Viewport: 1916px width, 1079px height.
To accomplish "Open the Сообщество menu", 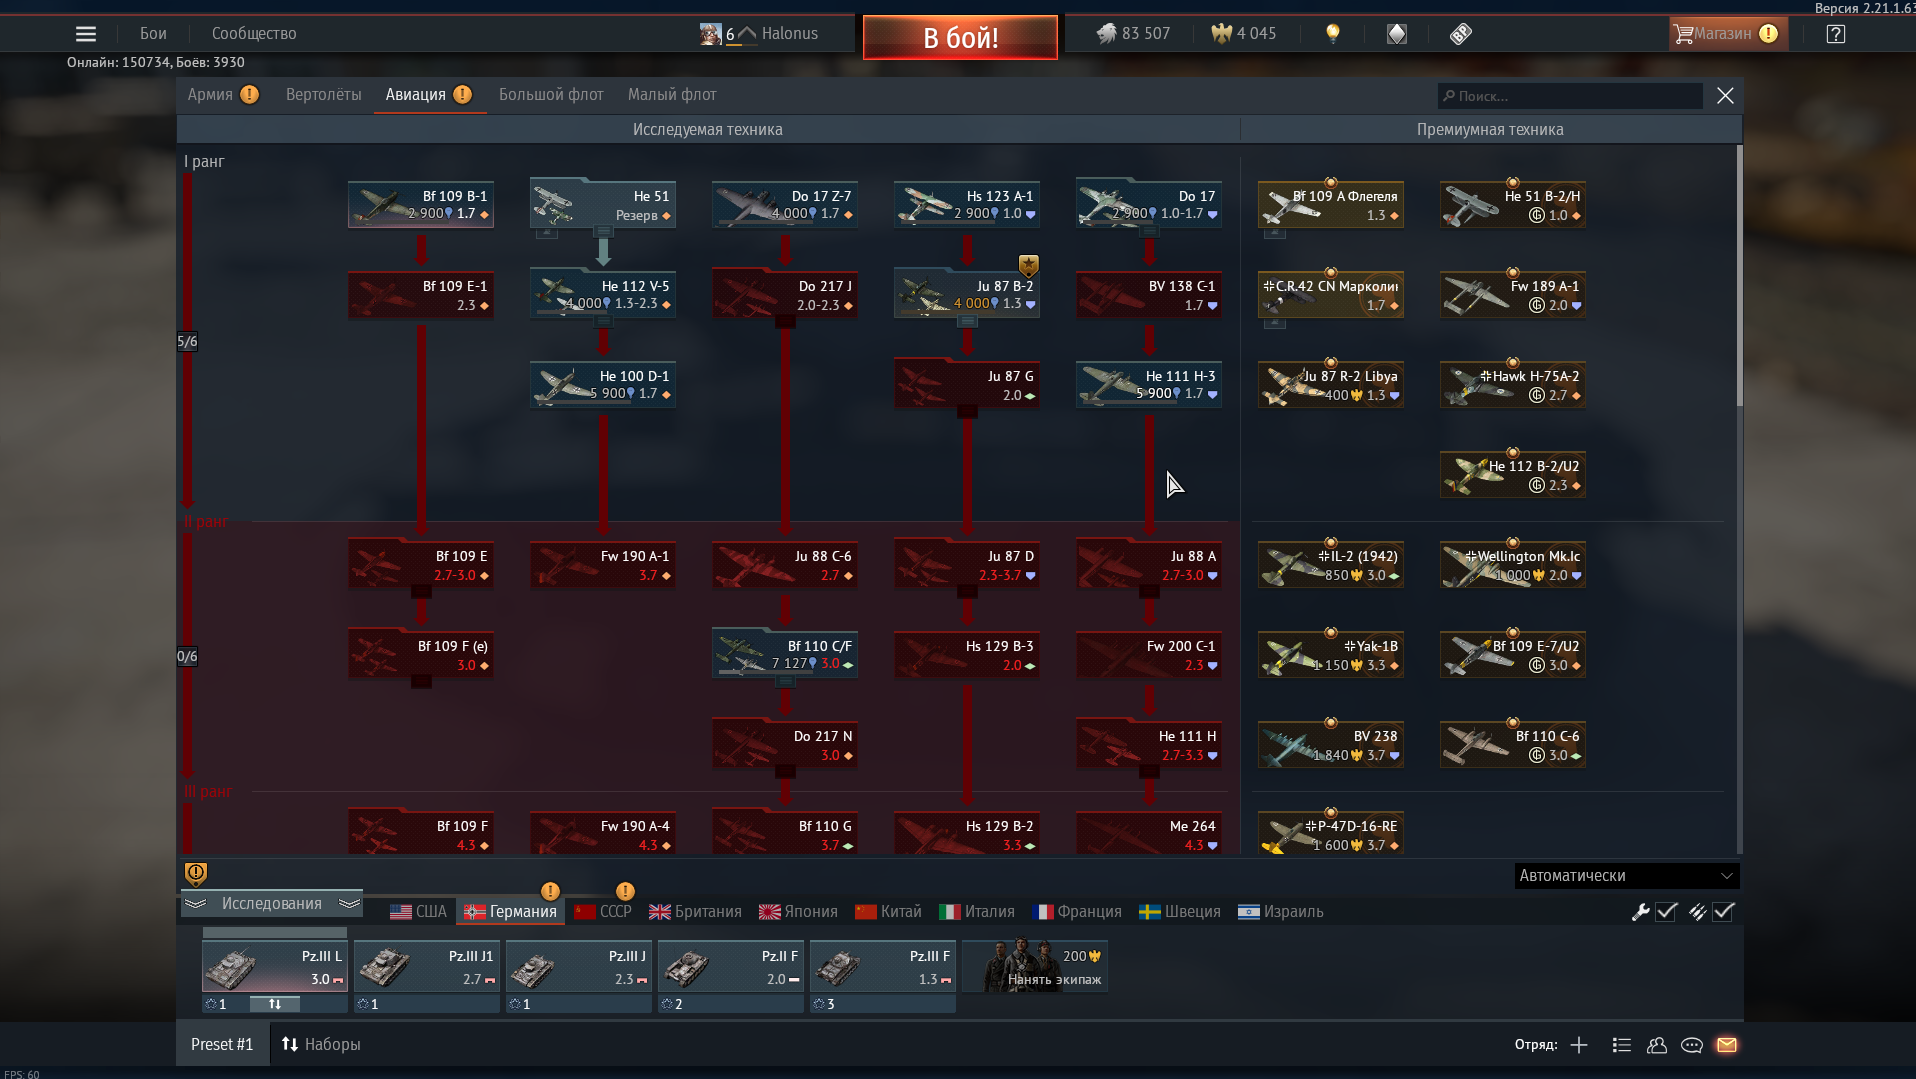I will [x=254, y=34].
